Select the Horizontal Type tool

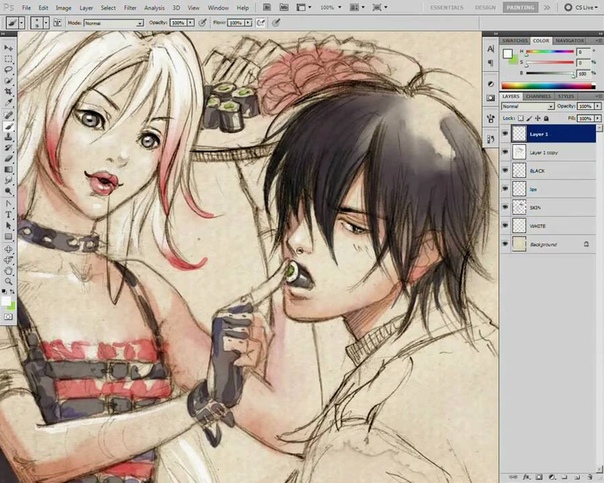[8, 215]
